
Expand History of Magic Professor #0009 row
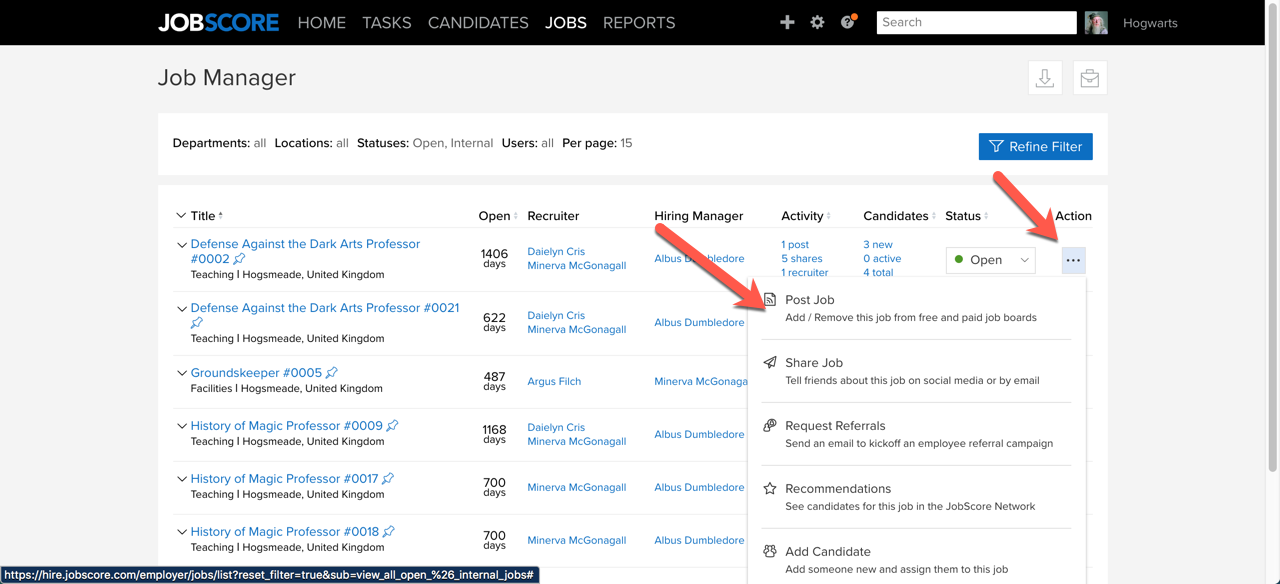click(181, 426)
